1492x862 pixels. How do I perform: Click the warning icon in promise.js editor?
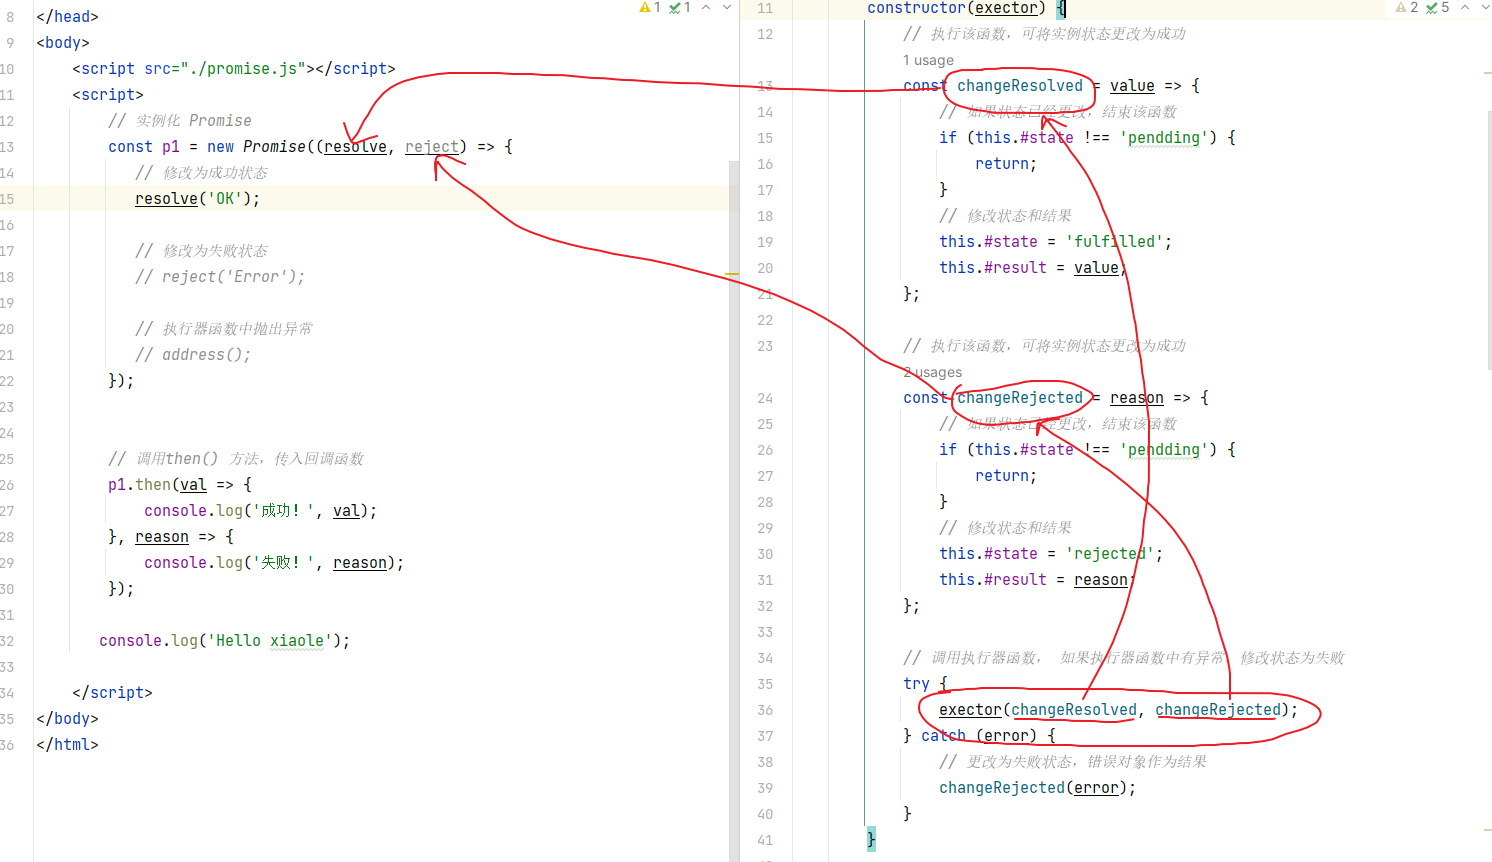pos(1402,7)
